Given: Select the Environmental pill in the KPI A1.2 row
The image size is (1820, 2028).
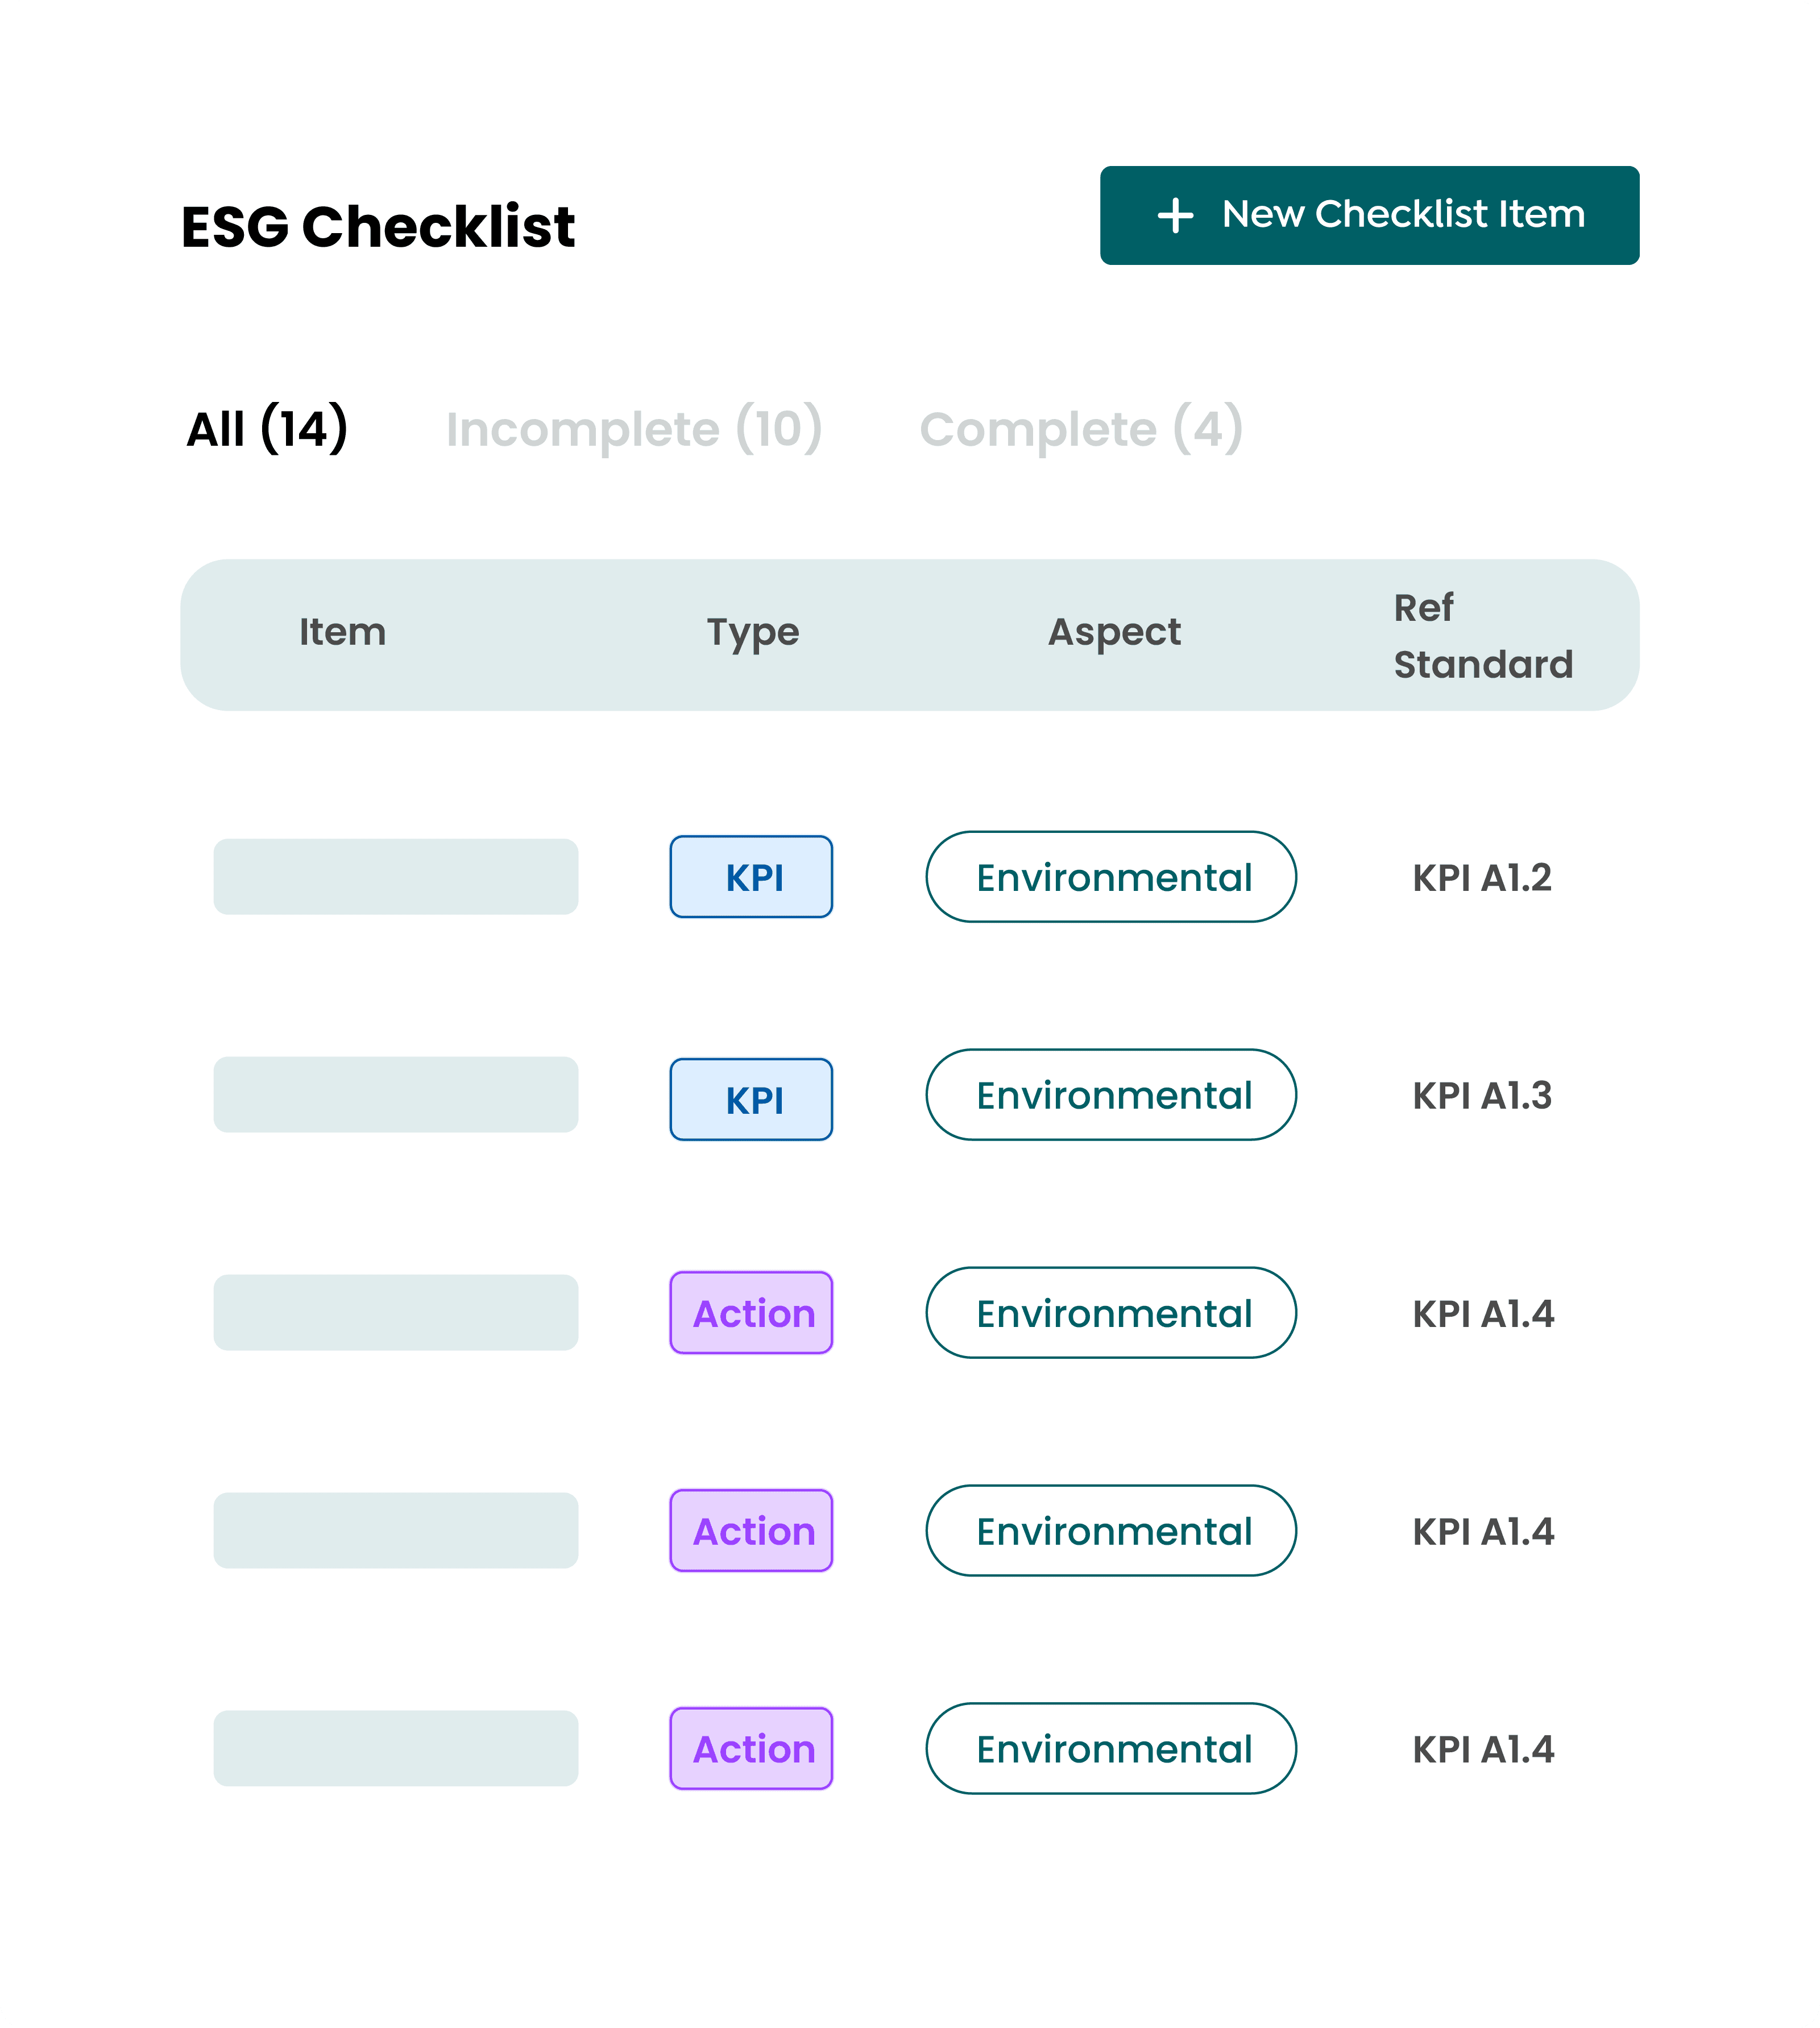Looking at the screenshot, I should tap(1111, 877).
